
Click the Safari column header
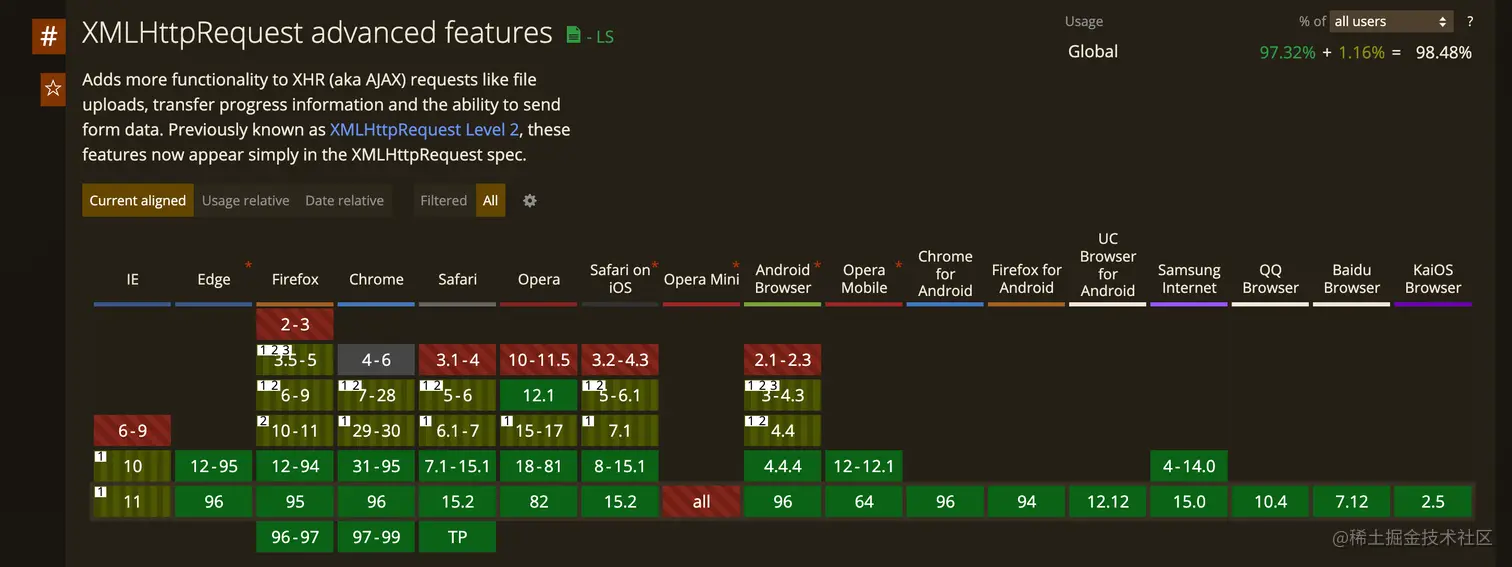point(458,280)
